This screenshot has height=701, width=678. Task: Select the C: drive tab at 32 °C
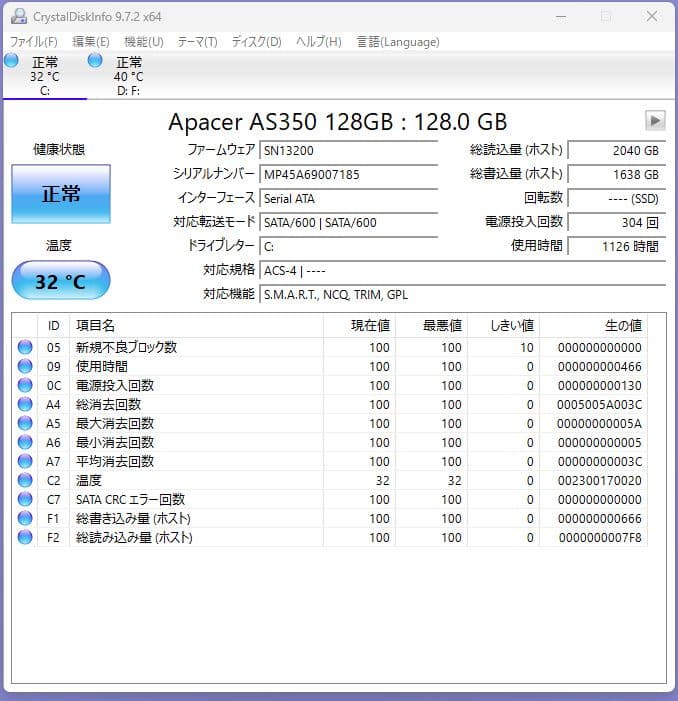coord(45,76)
